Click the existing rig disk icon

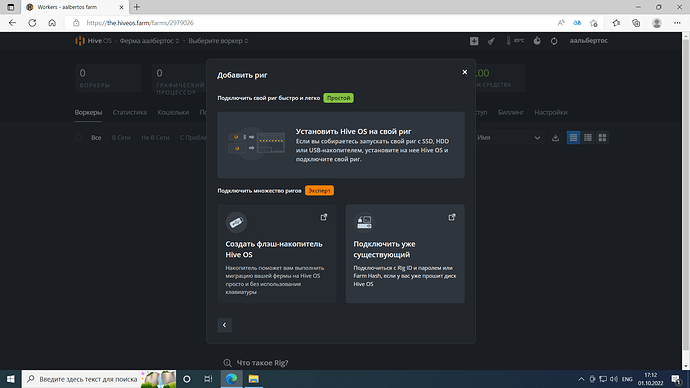pos(364,222)
